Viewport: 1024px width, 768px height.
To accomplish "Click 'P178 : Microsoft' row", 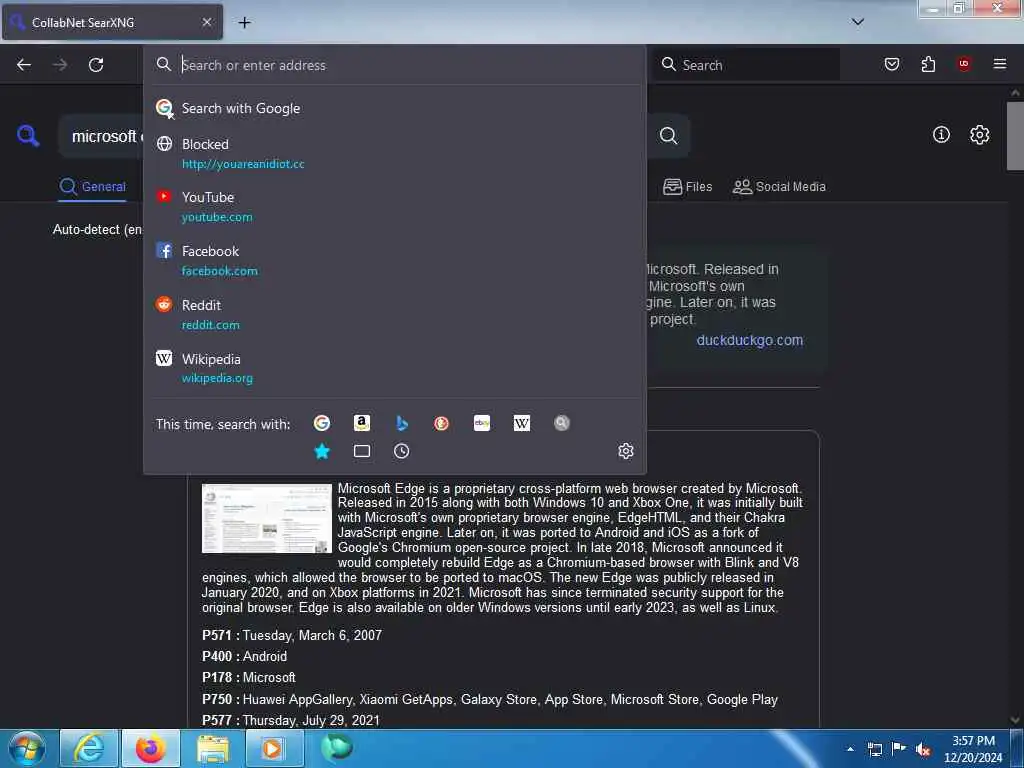I will [249, 678].
